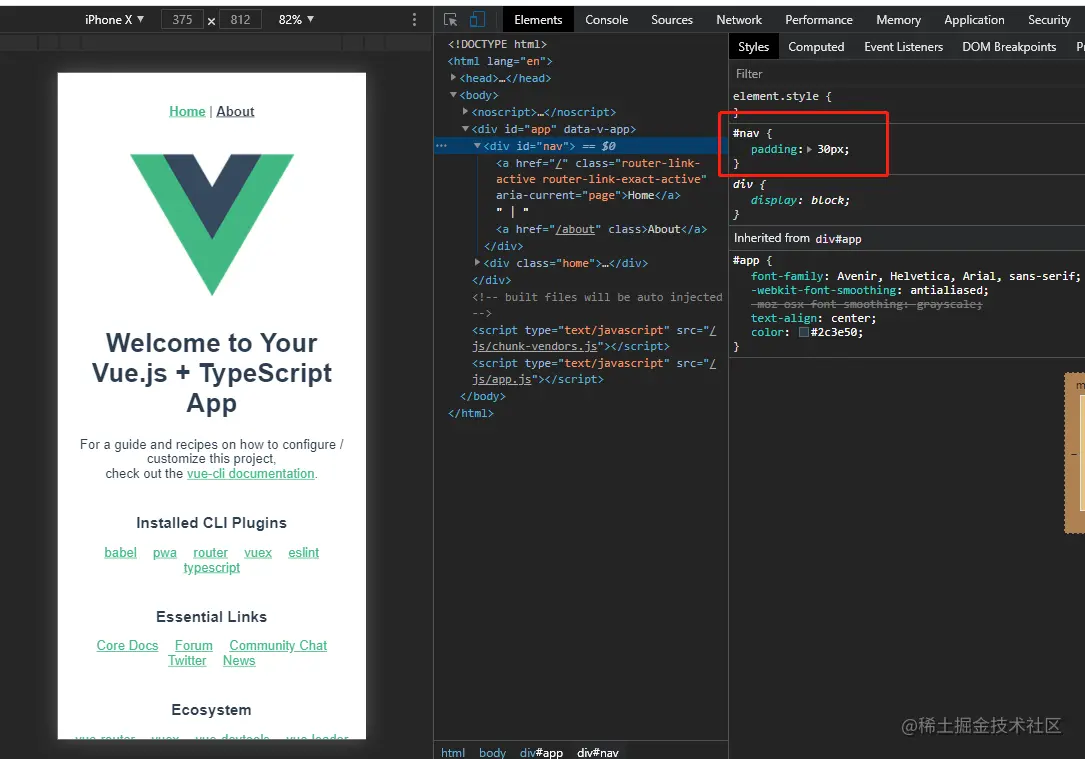Select the html lang en line
This screenshot has width=1085, height=759.
point(500,61)
